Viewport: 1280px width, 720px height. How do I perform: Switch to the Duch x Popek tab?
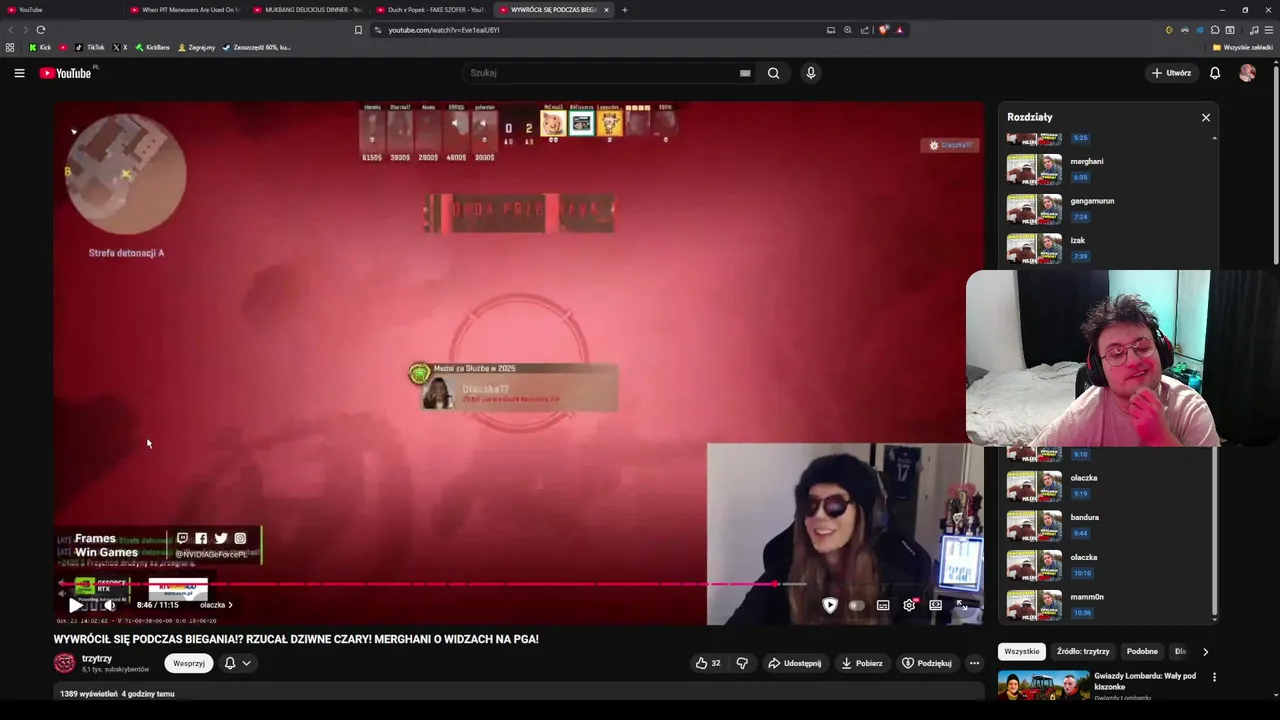tap(430, 10)
